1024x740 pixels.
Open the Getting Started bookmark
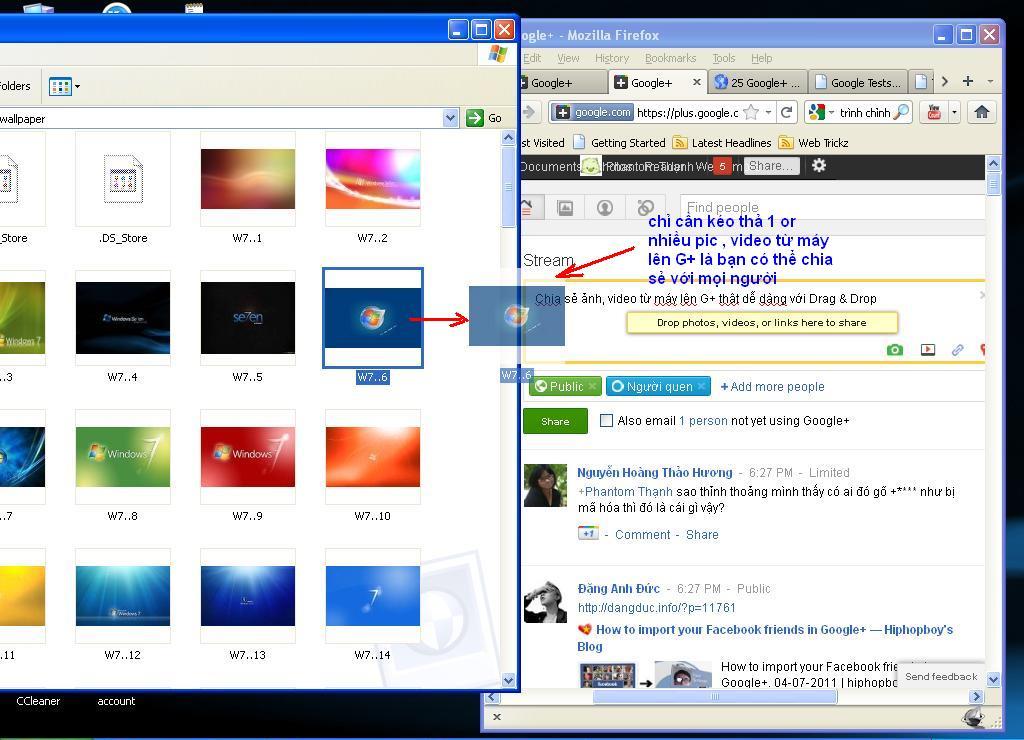point(619,142)
